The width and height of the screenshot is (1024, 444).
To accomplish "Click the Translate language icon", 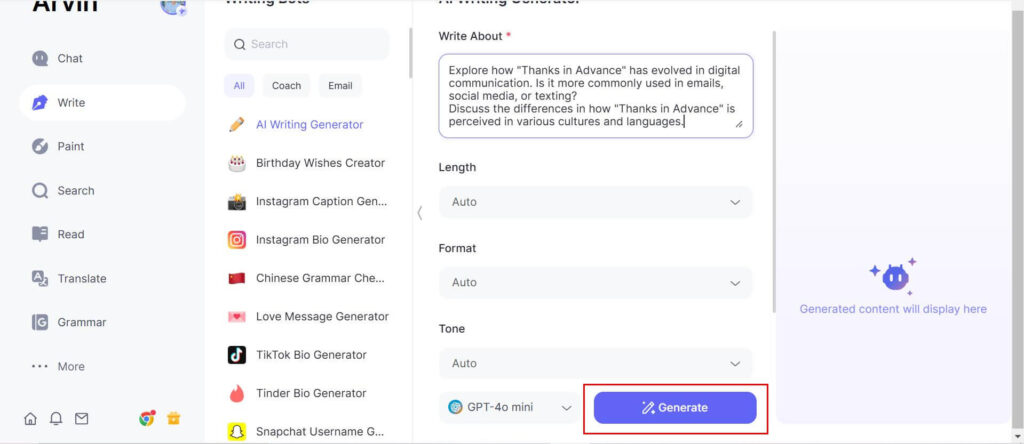I will pyautogui.click(x=40, y=278).
